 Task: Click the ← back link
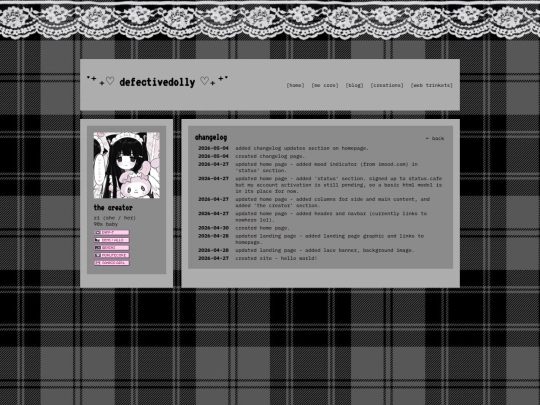(435, 138)
